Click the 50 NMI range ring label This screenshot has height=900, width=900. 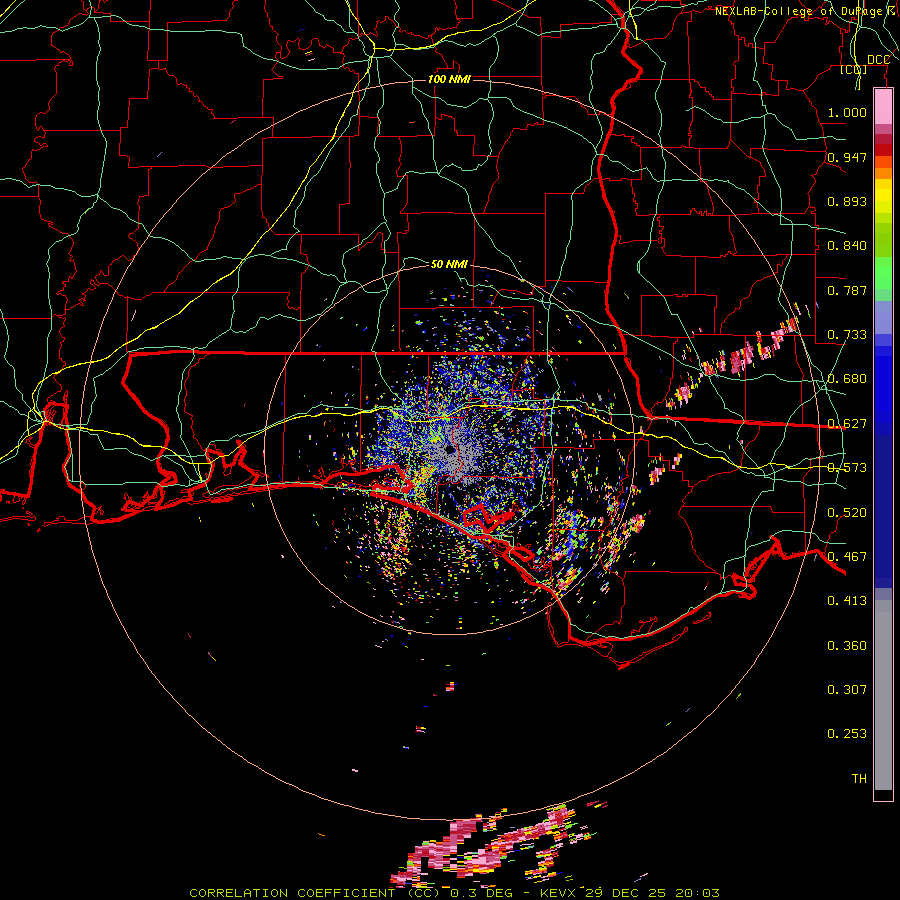[449, 264]
